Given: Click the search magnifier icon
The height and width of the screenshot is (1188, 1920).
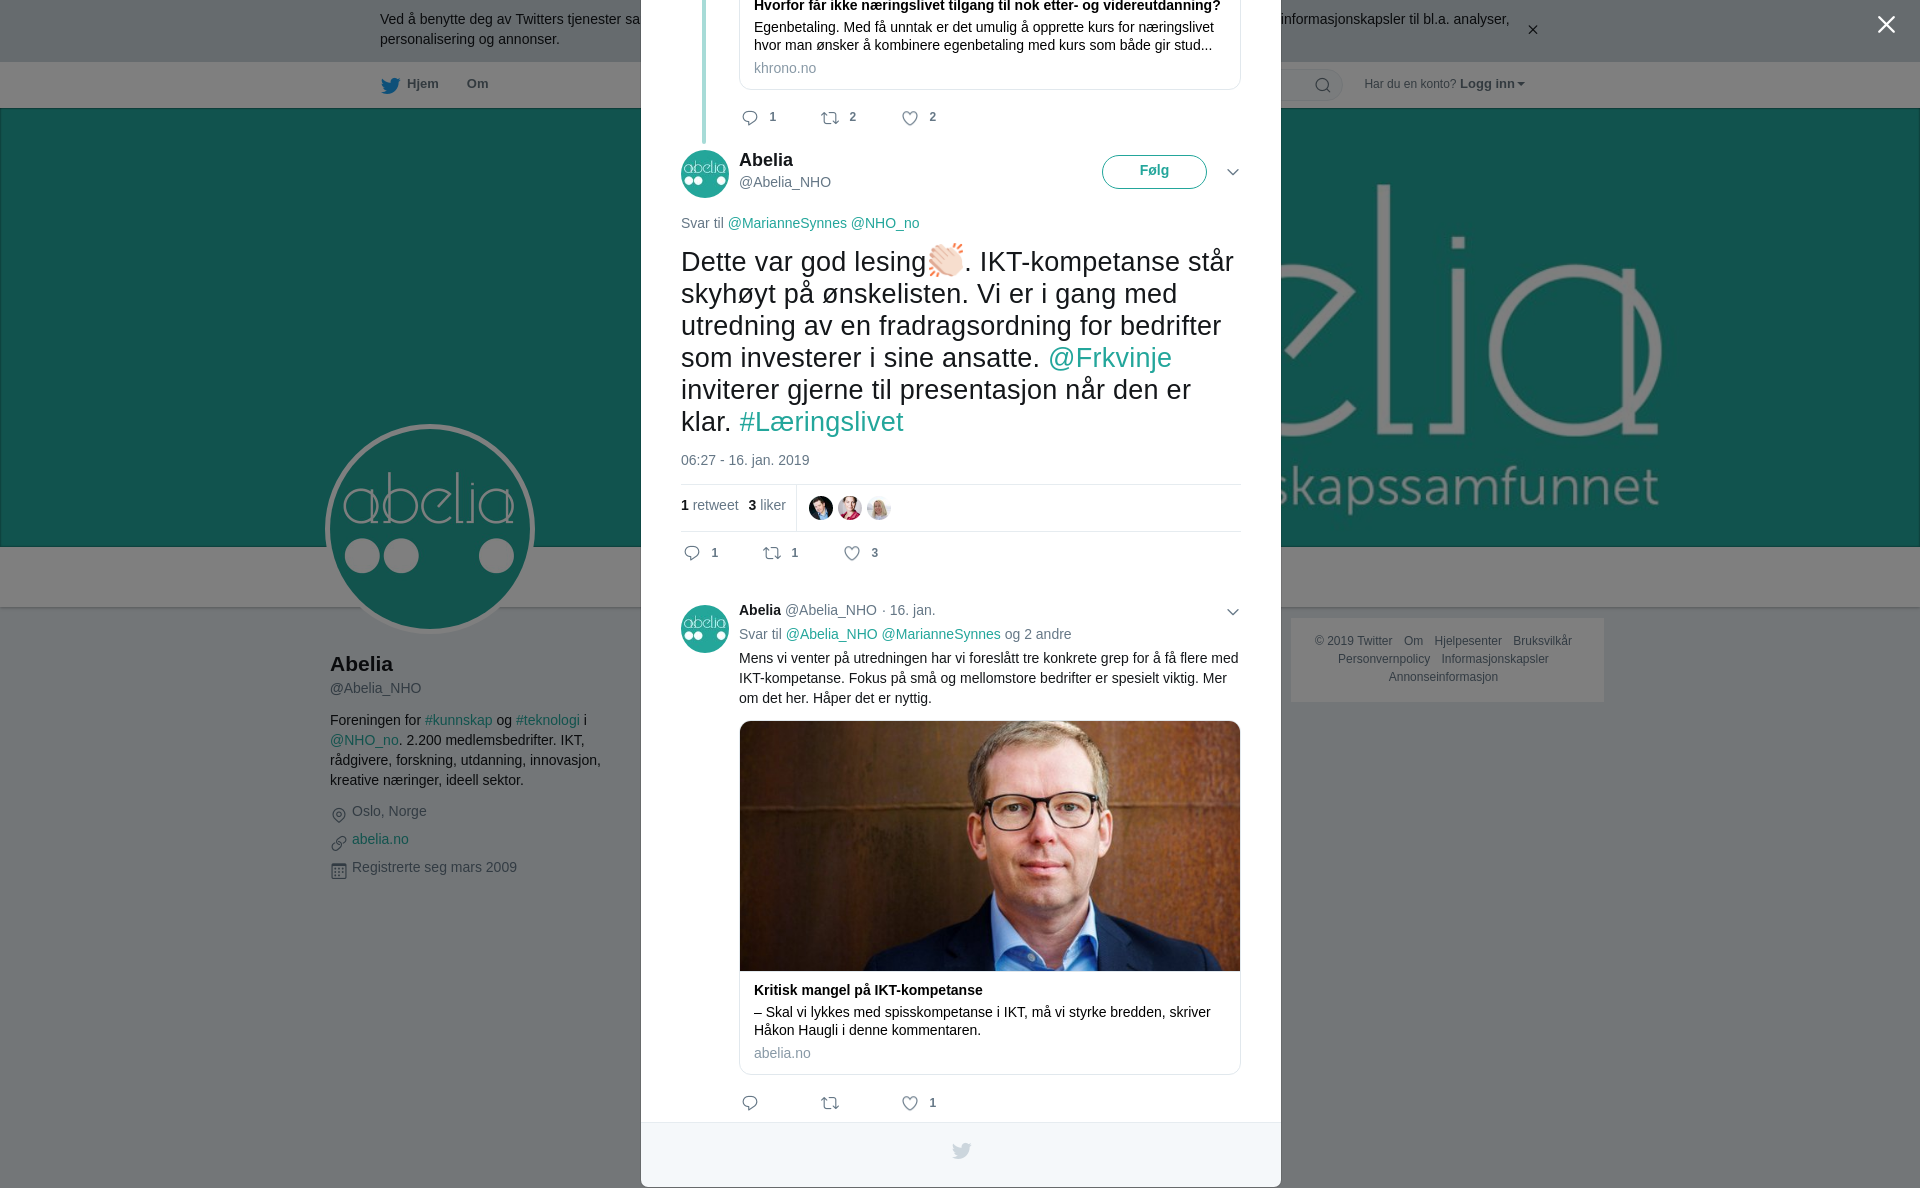Looking at the screenshot, I should (1323, 85).
